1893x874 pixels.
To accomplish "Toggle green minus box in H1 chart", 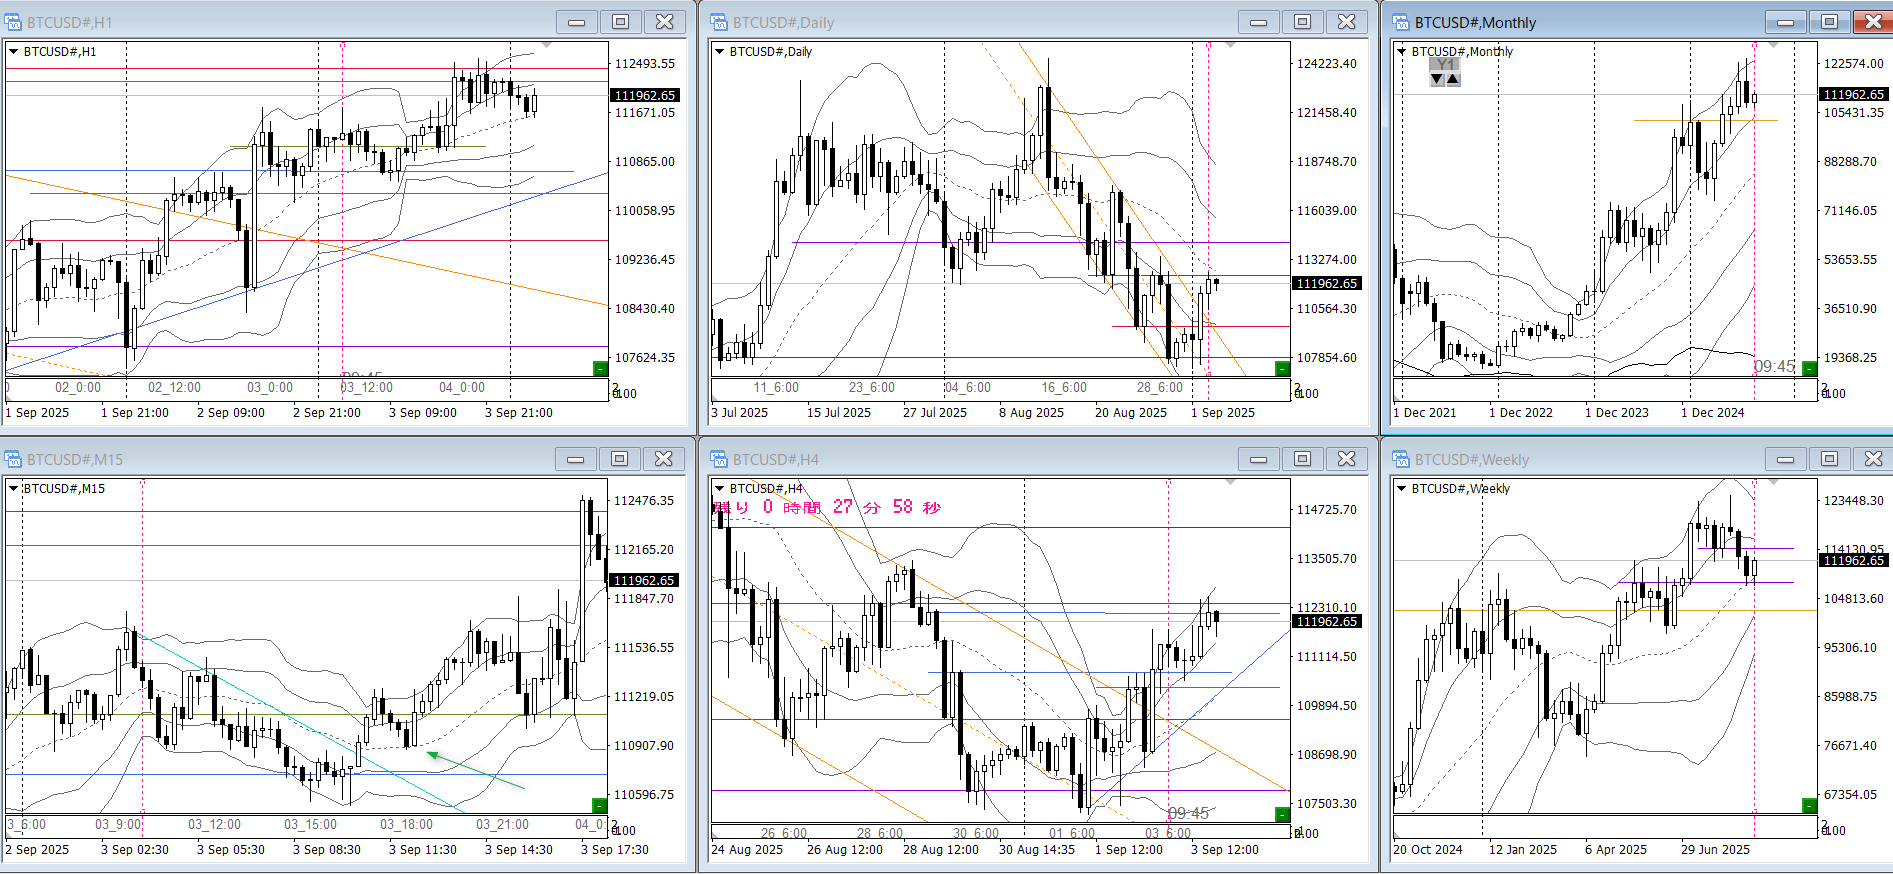I will pos(600,369).
